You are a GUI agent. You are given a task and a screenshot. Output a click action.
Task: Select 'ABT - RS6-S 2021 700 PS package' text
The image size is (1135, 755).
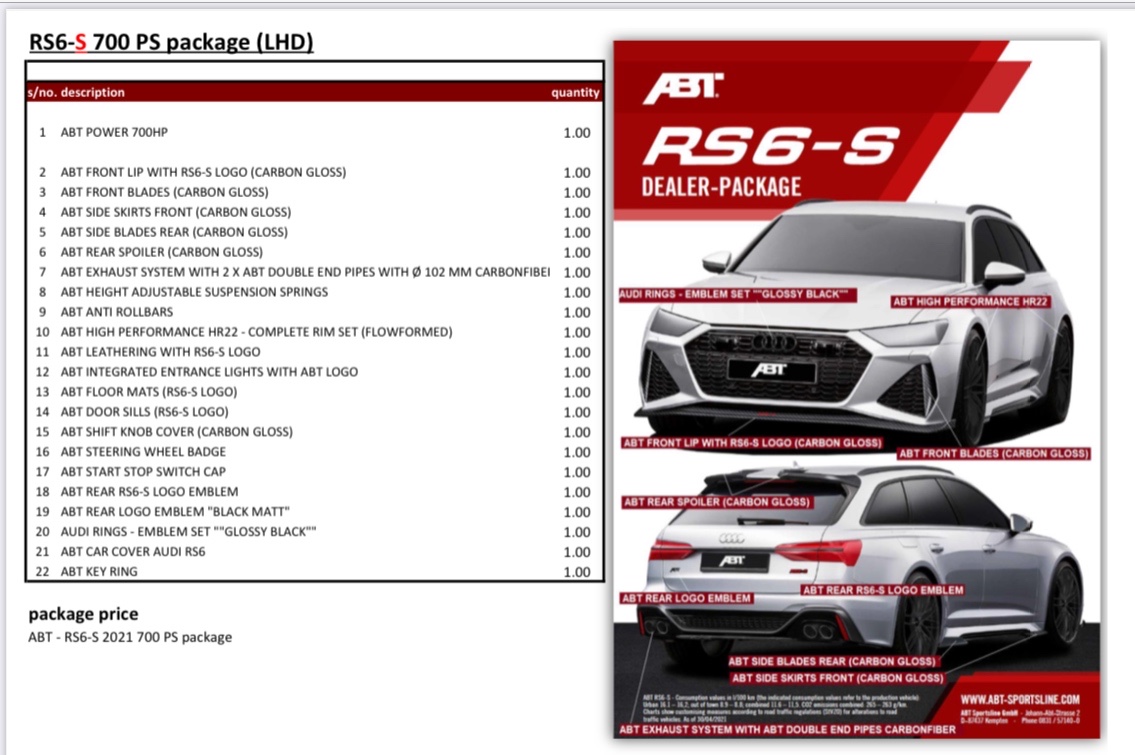click(x=130, y=637)
